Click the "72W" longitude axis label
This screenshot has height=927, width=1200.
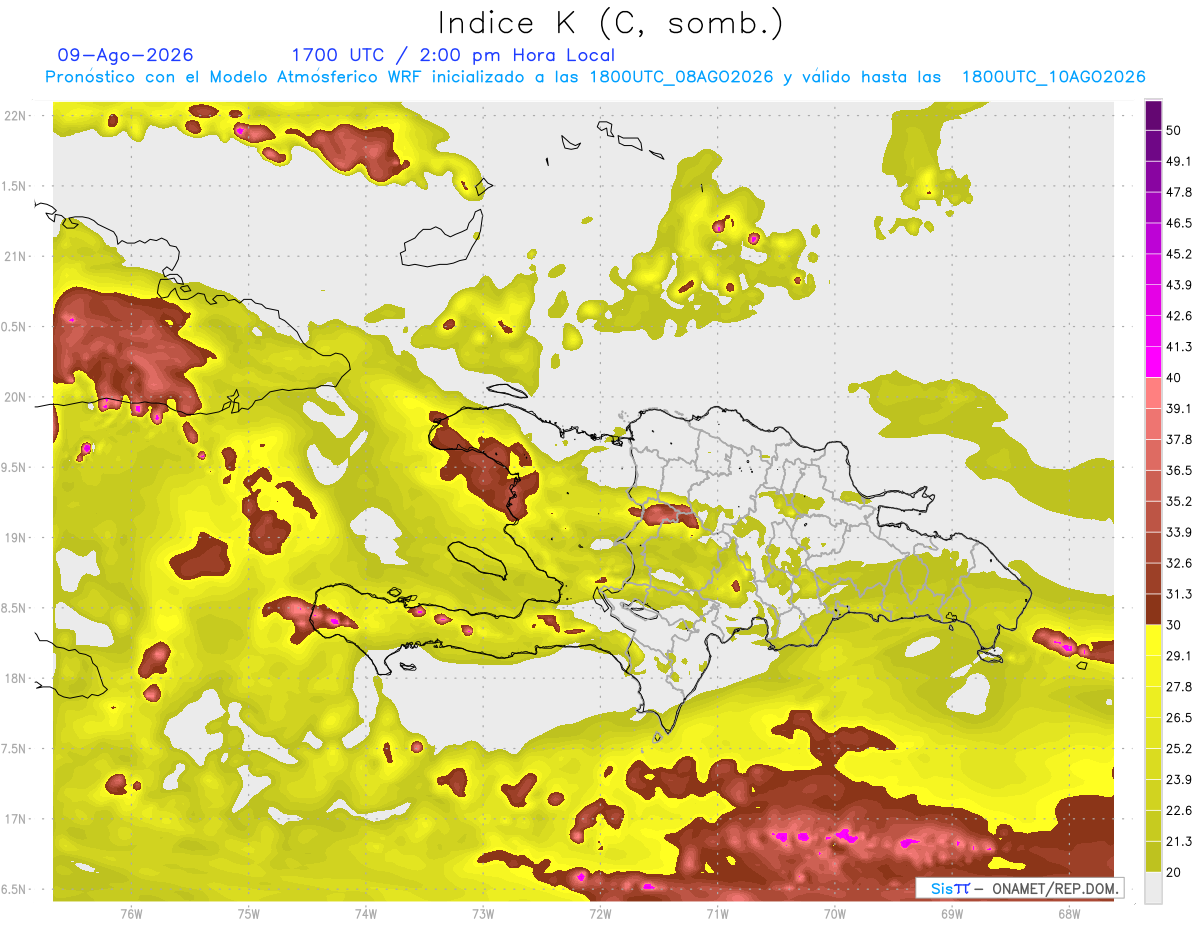point(600,913)
